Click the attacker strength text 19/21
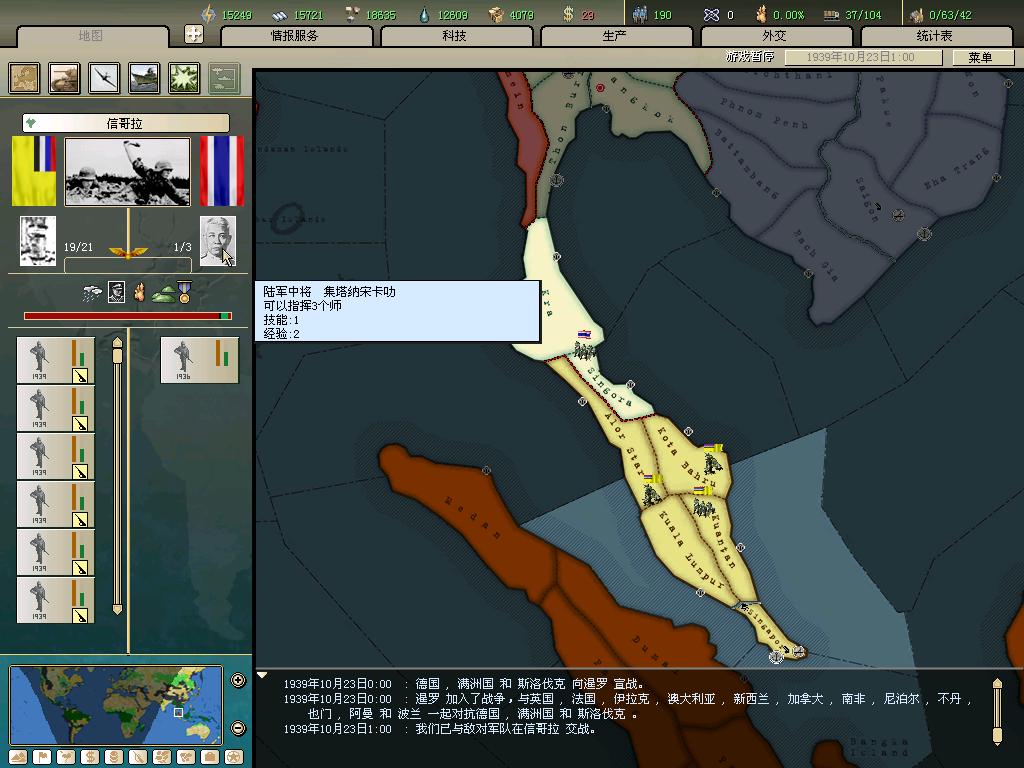The height and width of the screenshot is (768, 1024). click(78, 247)
